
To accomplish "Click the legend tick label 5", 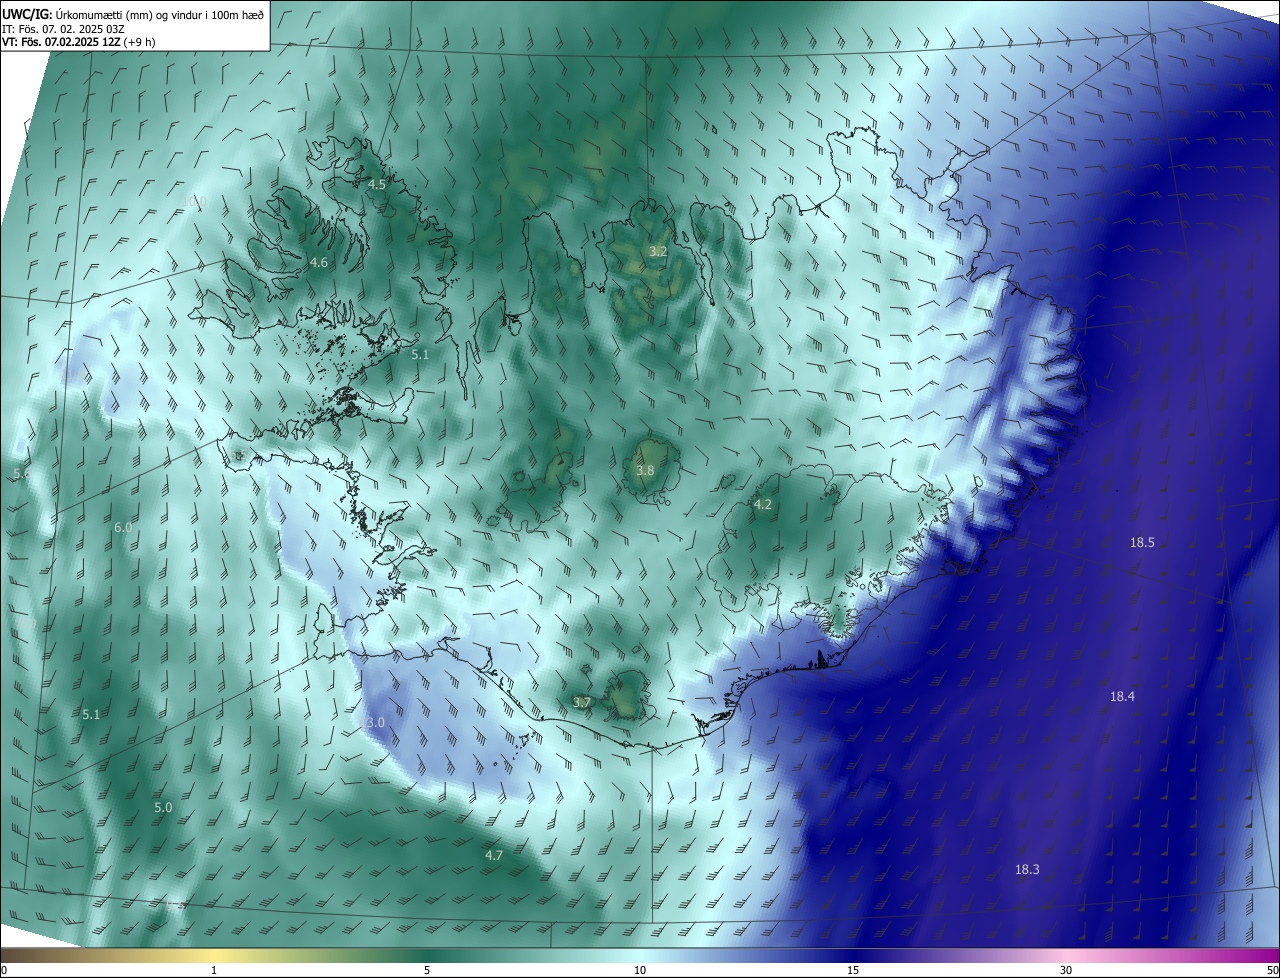I will coord(427,970).
